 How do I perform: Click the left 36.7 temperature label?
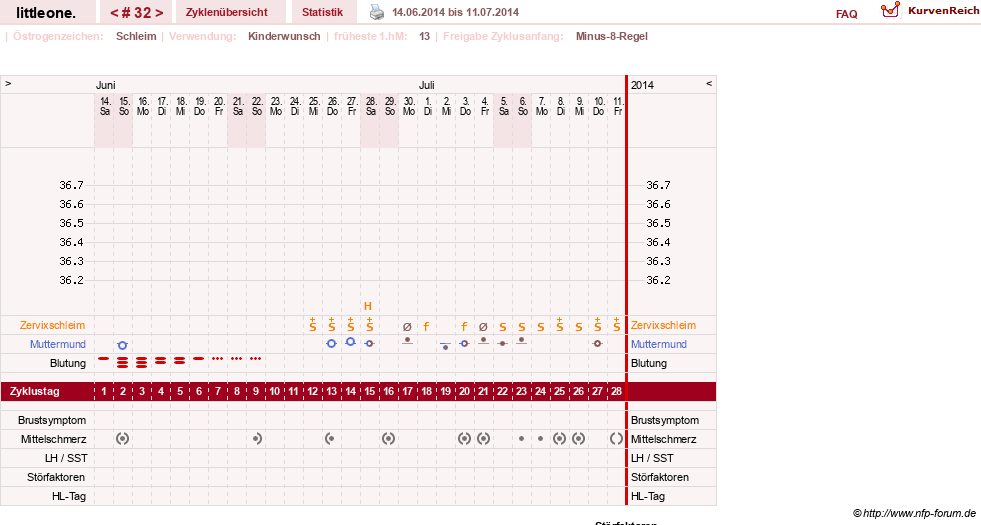[71, 185]
